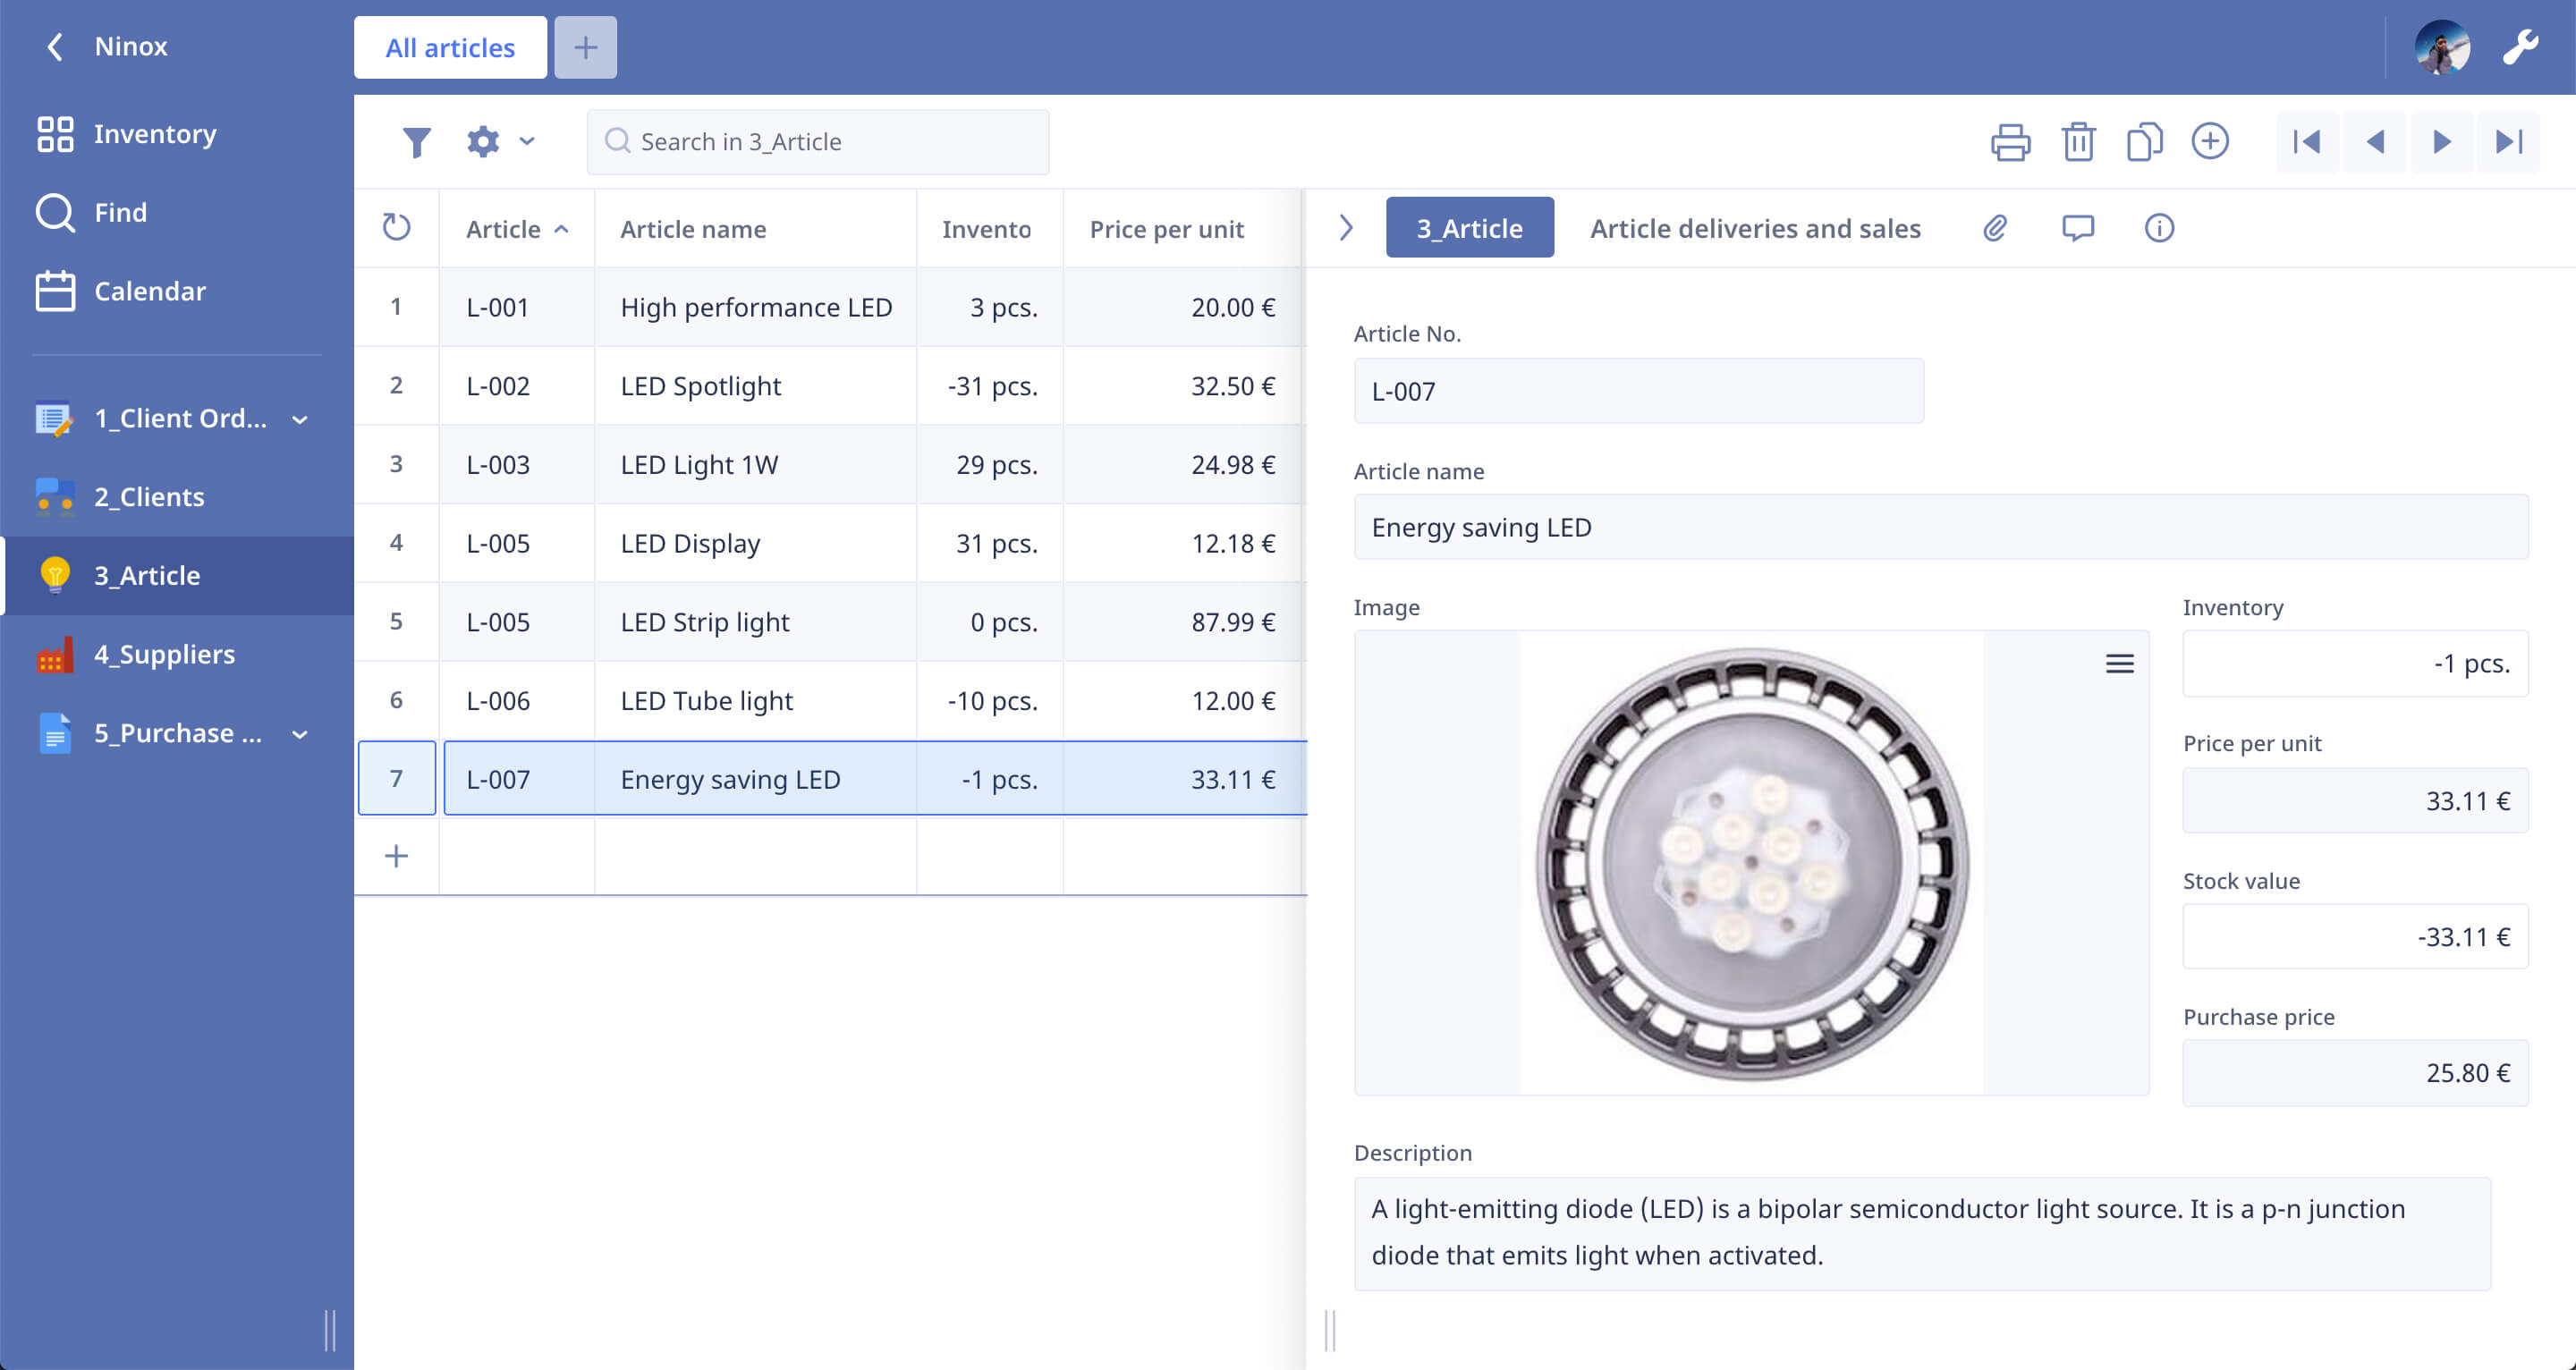The height and width of the screenshot is (1370, 2576).
Task: Open the Inventory home grid
Action: coord(126,133)
